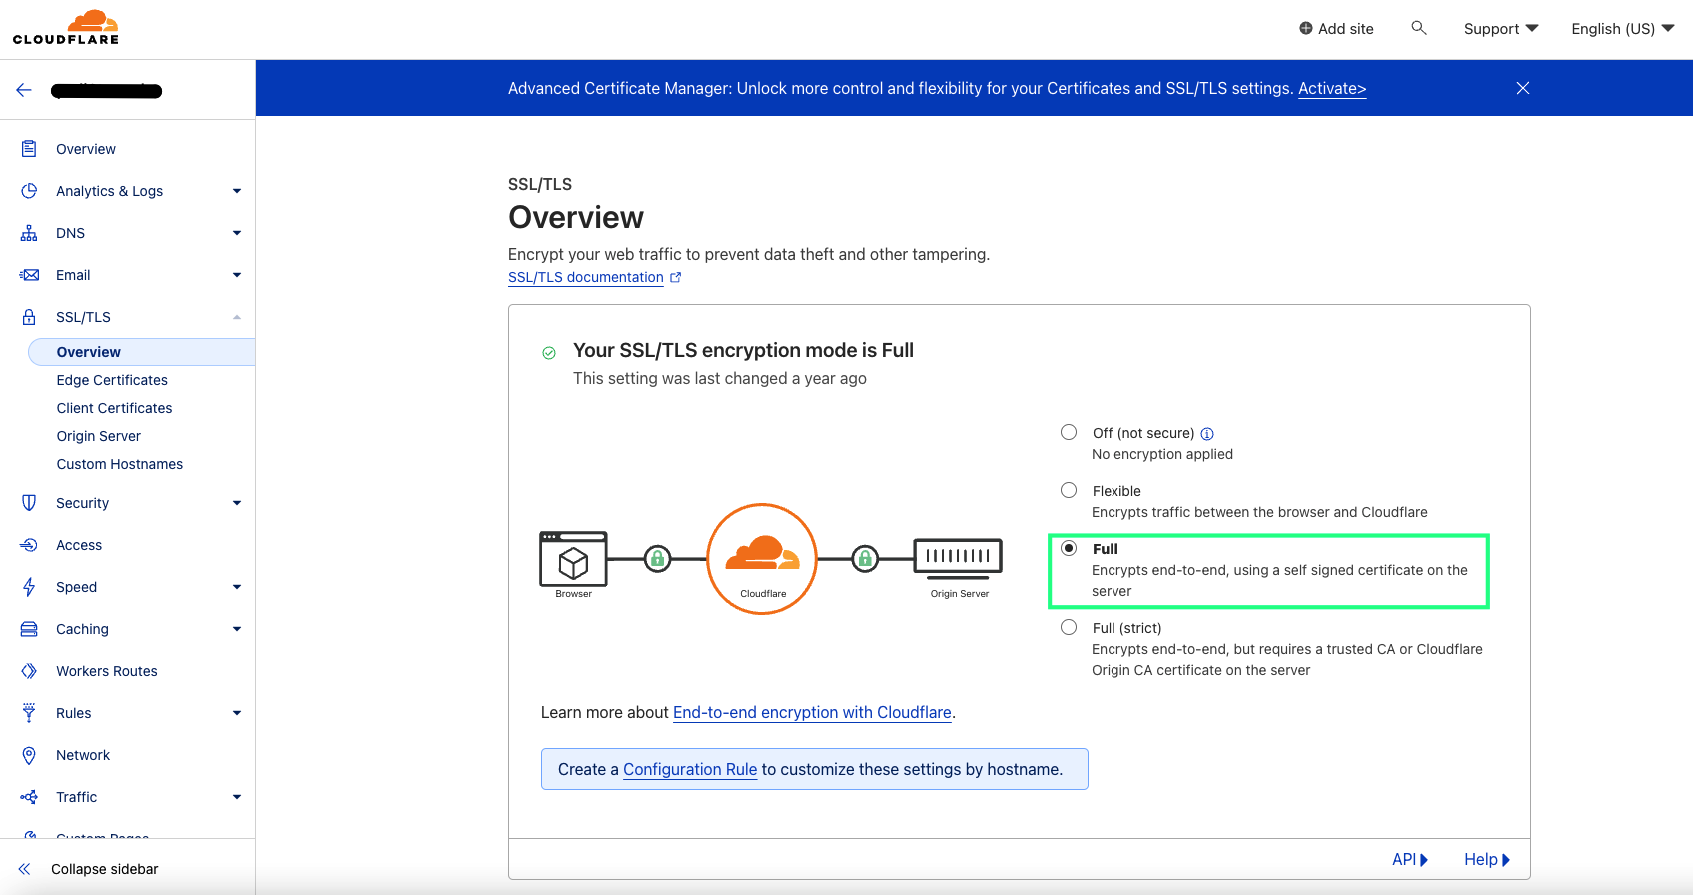Open Custom Hostnames page

[x=120, y=464]
